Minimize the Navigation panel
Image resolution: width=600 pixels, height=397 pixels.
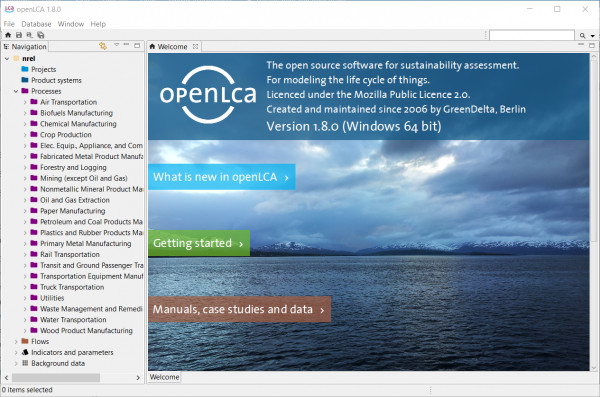[126, 45]
